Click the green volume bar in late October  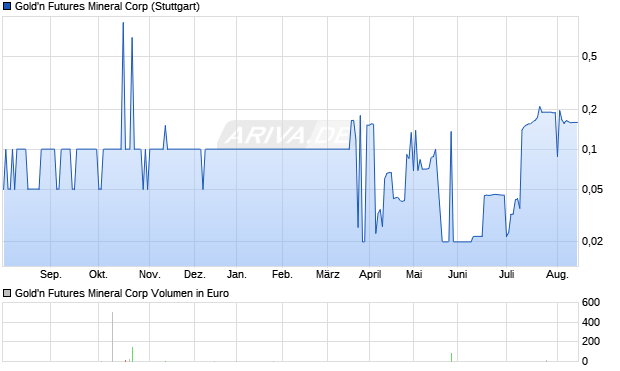(x=132, y=354)
